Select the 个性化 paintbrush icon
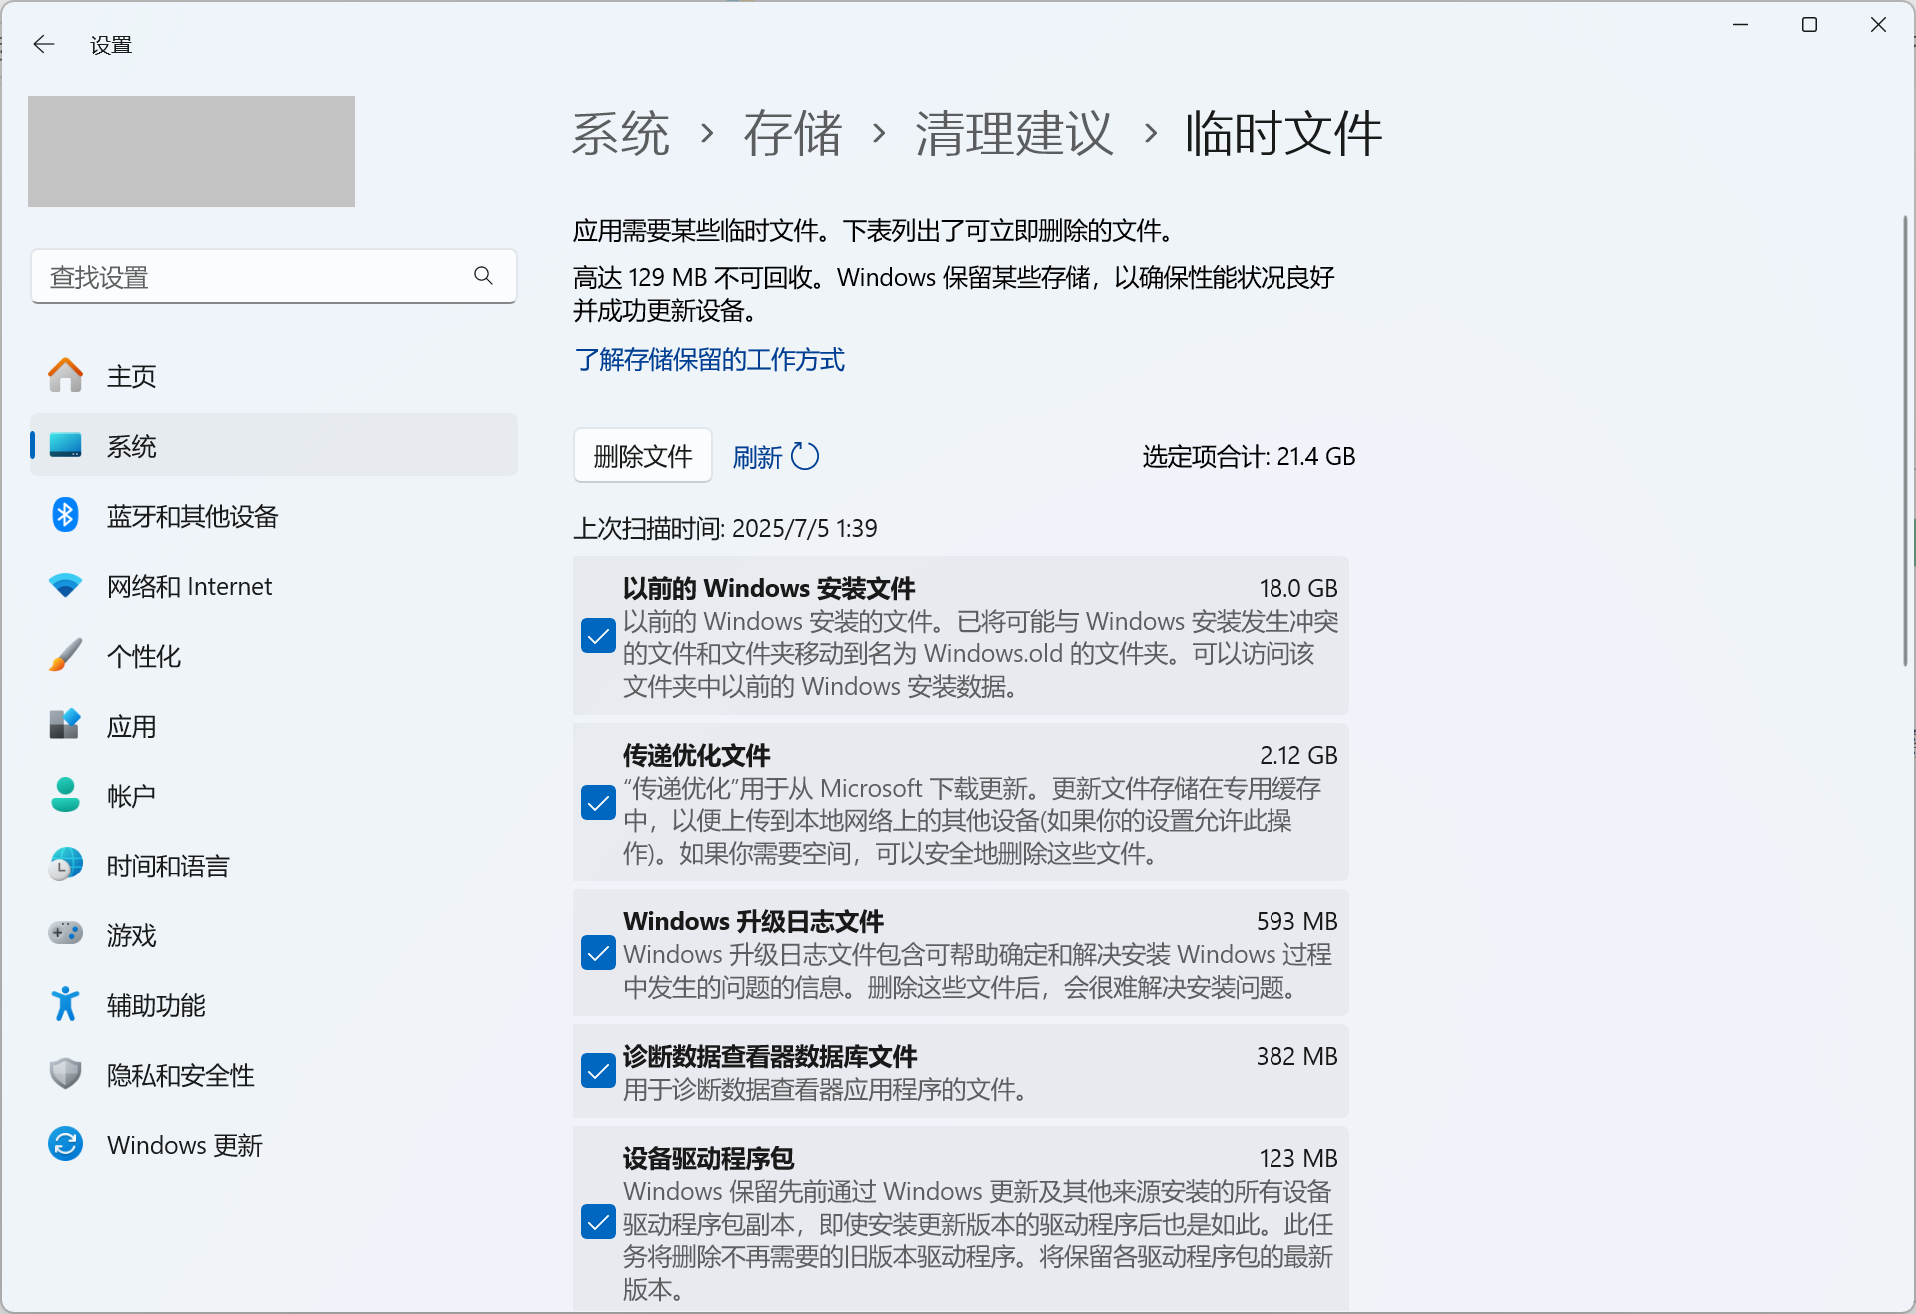Screen dimensions: 1916x1314 (x=65, y=655)
